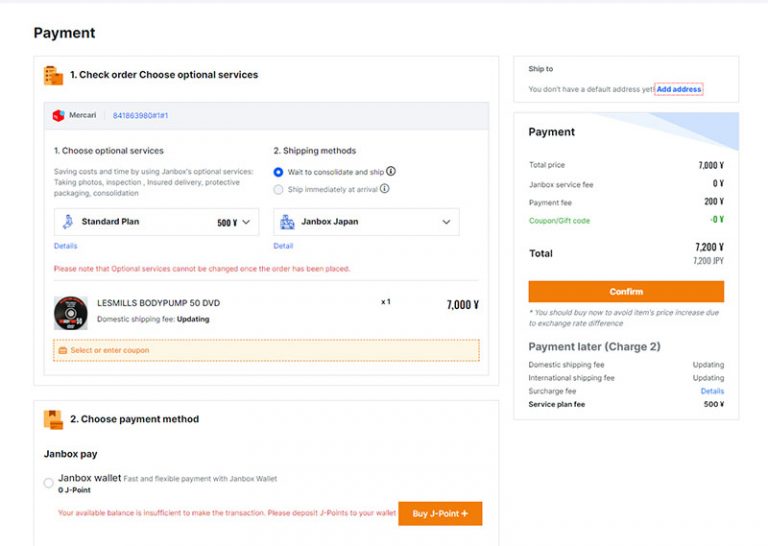The width and height of the screenshot is (768, 546).
Task: Open order number 841863980#1#1 link
Action: tap(140, 116)
